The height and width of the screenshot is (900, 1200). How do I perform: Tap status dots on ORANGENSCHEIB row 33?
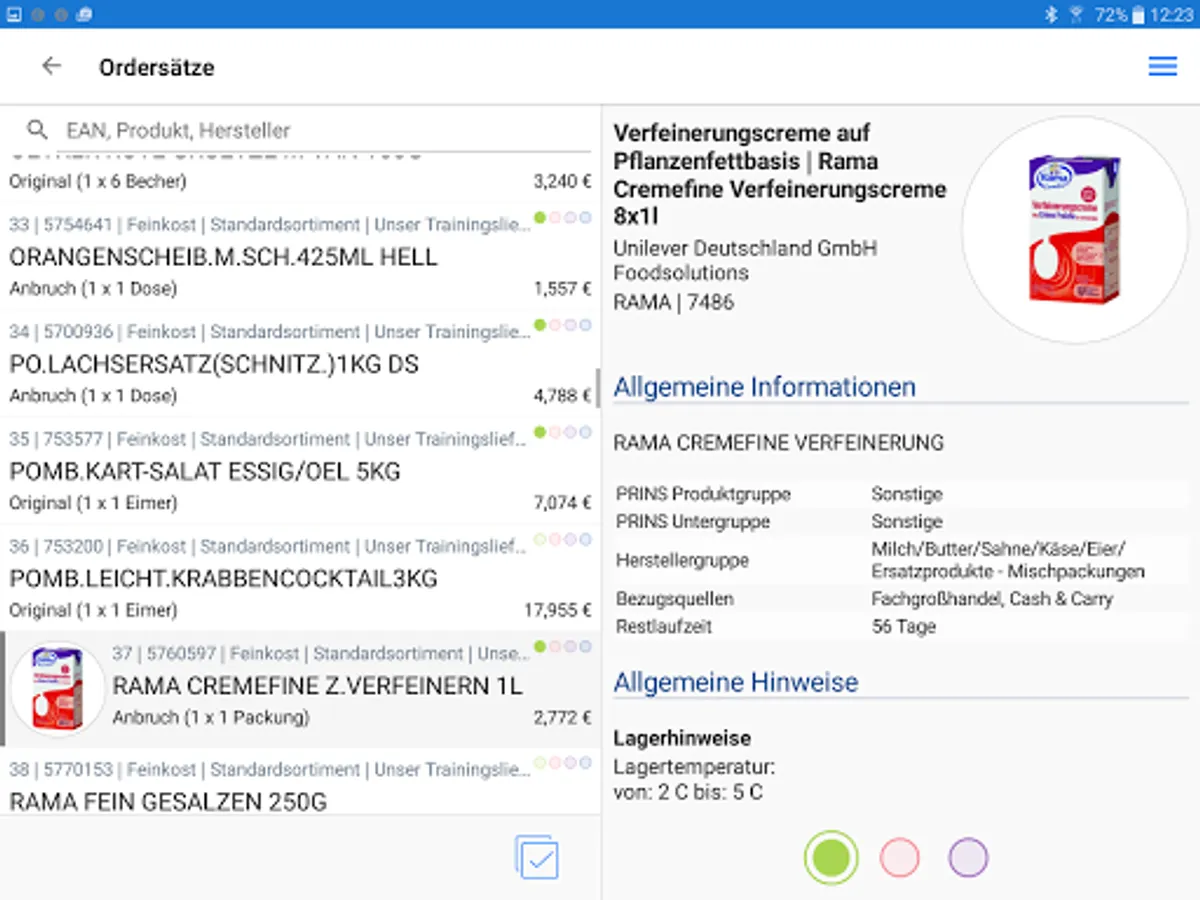pyautogui.click(x=563, y=217)
